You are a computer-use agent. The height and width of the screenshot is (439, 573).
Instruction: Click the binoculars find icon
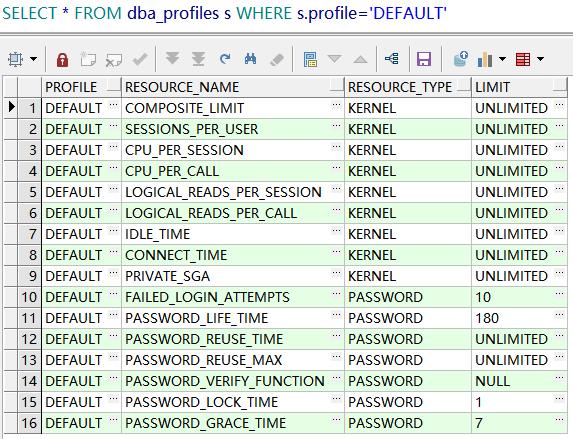(250, 59)
